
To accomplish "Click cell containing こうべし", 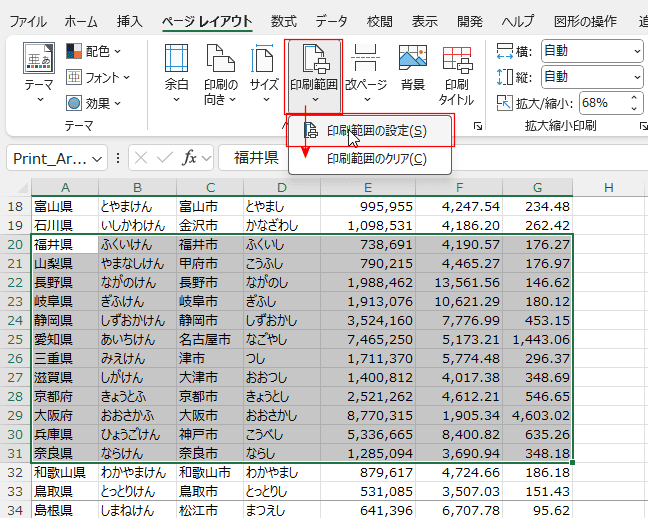I will (x=282, y=434).
